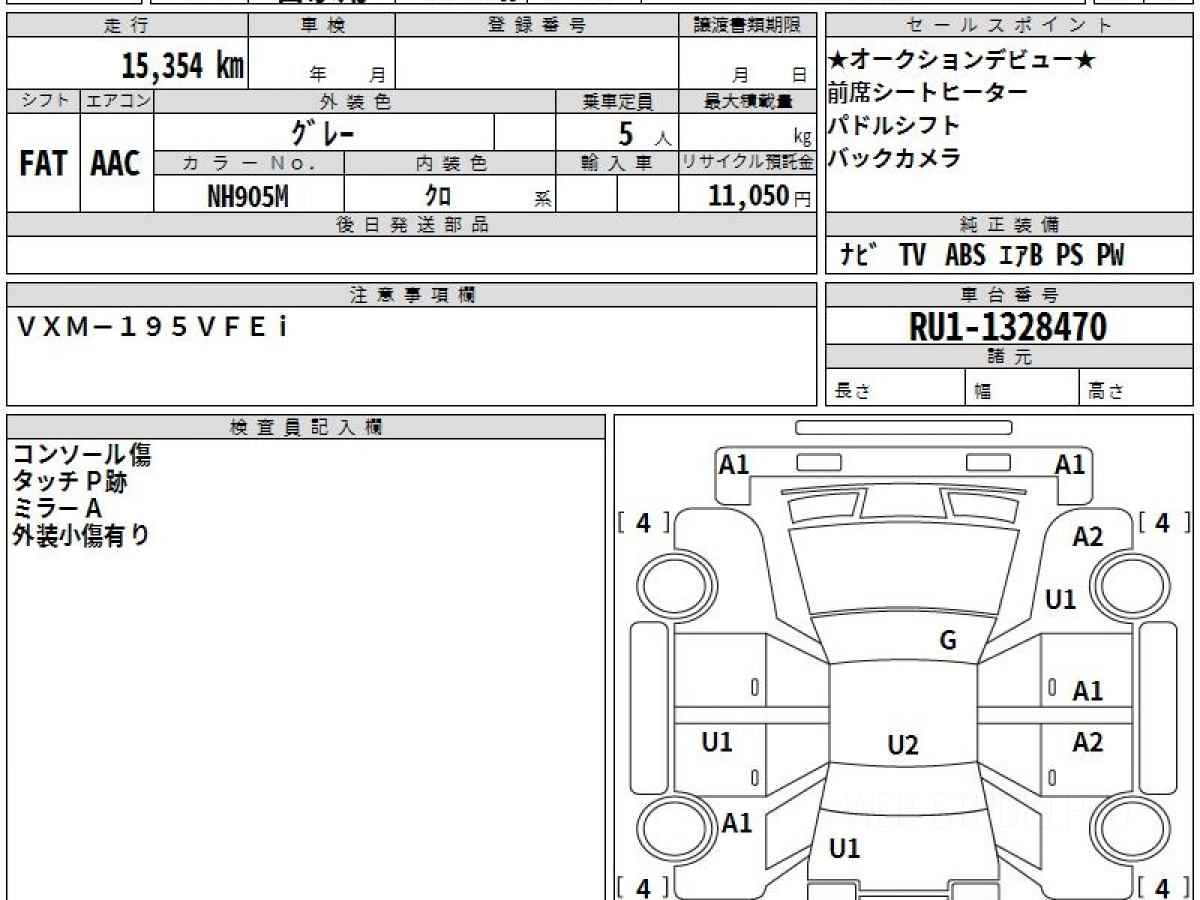1200x900 pixels.
Task: Select the 長さ dimension label
Action: pos(852,392)
